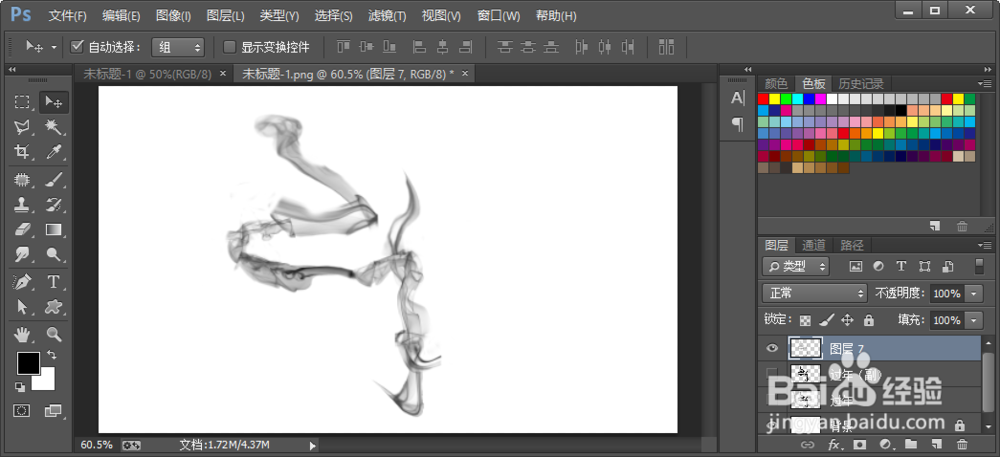Uncheck the 自动选择 checkbox
This screenshot has width=1000, height=457.
tap(77, 46)
